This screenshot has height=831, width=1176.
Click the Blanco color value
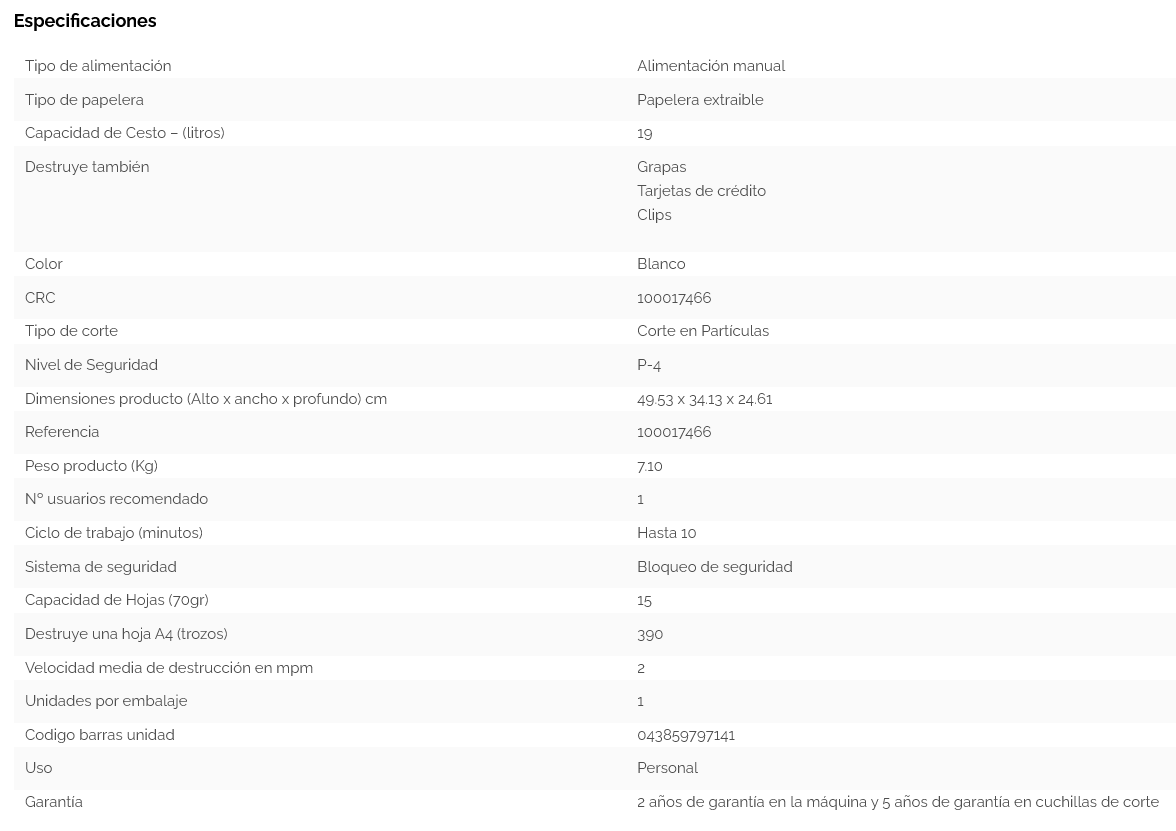pyautogui.click(x=661, y=264)
